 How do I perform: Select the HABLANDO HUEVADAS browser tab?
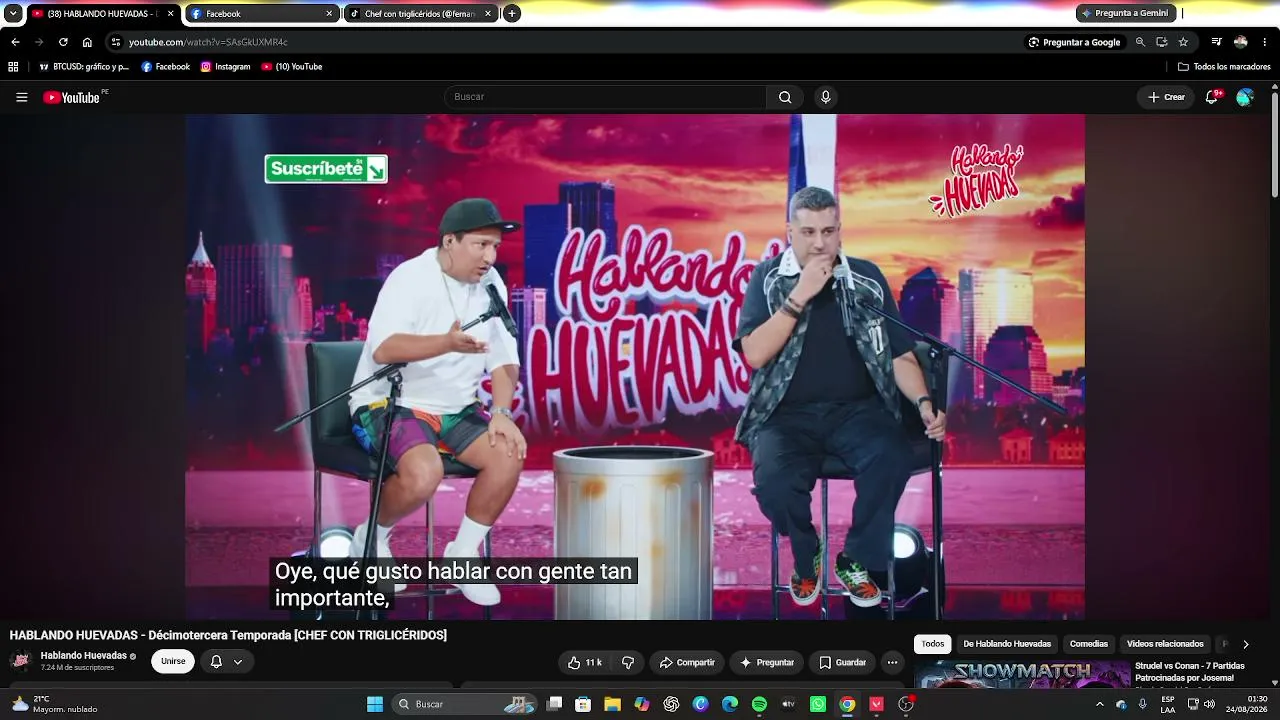[x=104, y=14]
